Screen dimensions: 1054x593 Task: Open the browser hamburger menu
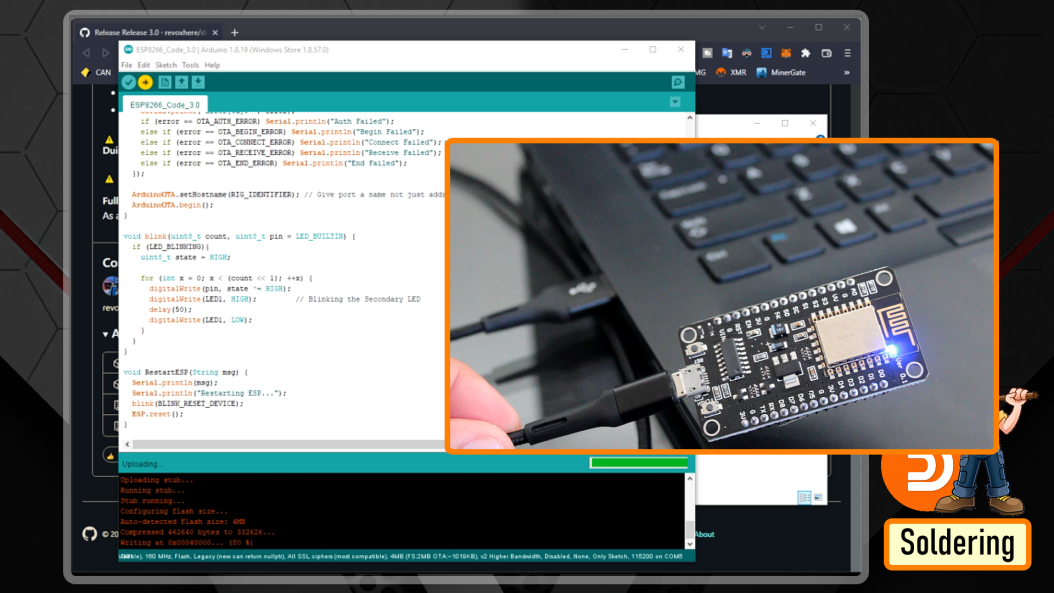click(x=847, y=53)
